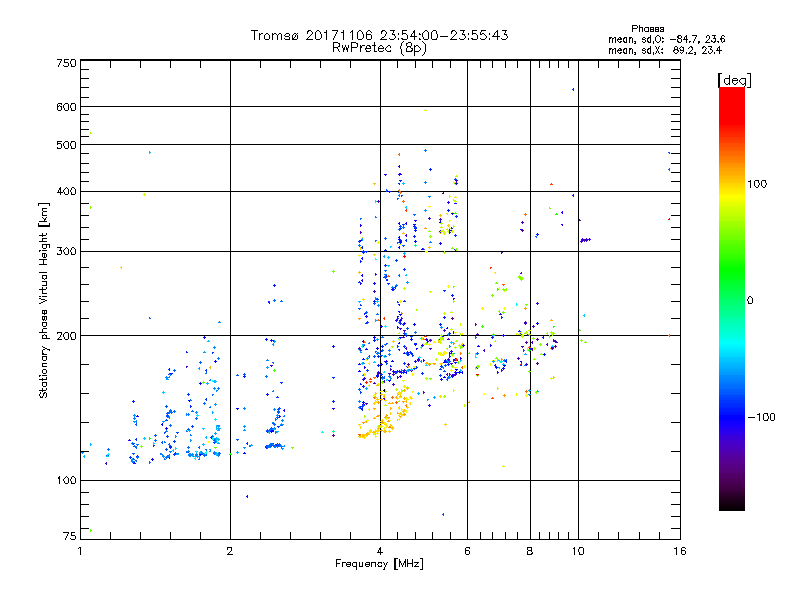Click the frequency axis tick '8'
This screenshot has width=800, height=600.
pos(530,551)
